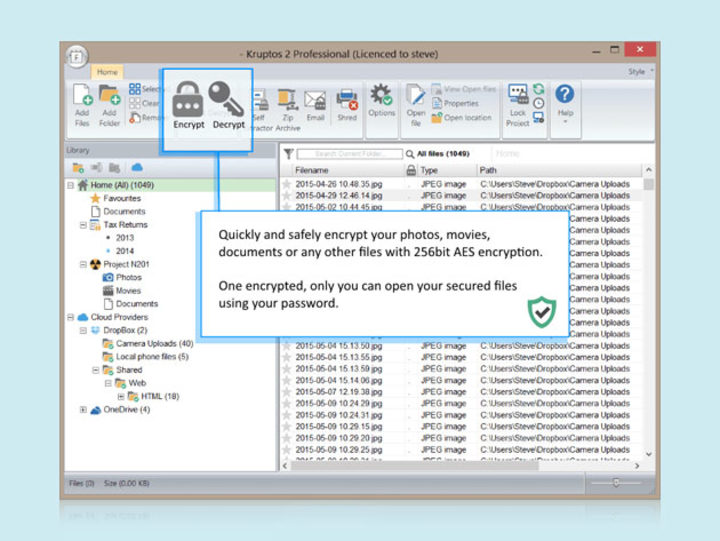The width and height of the screenshot is (720, 541).
Task: Select the Home ribbon tab
Action: 107,72
